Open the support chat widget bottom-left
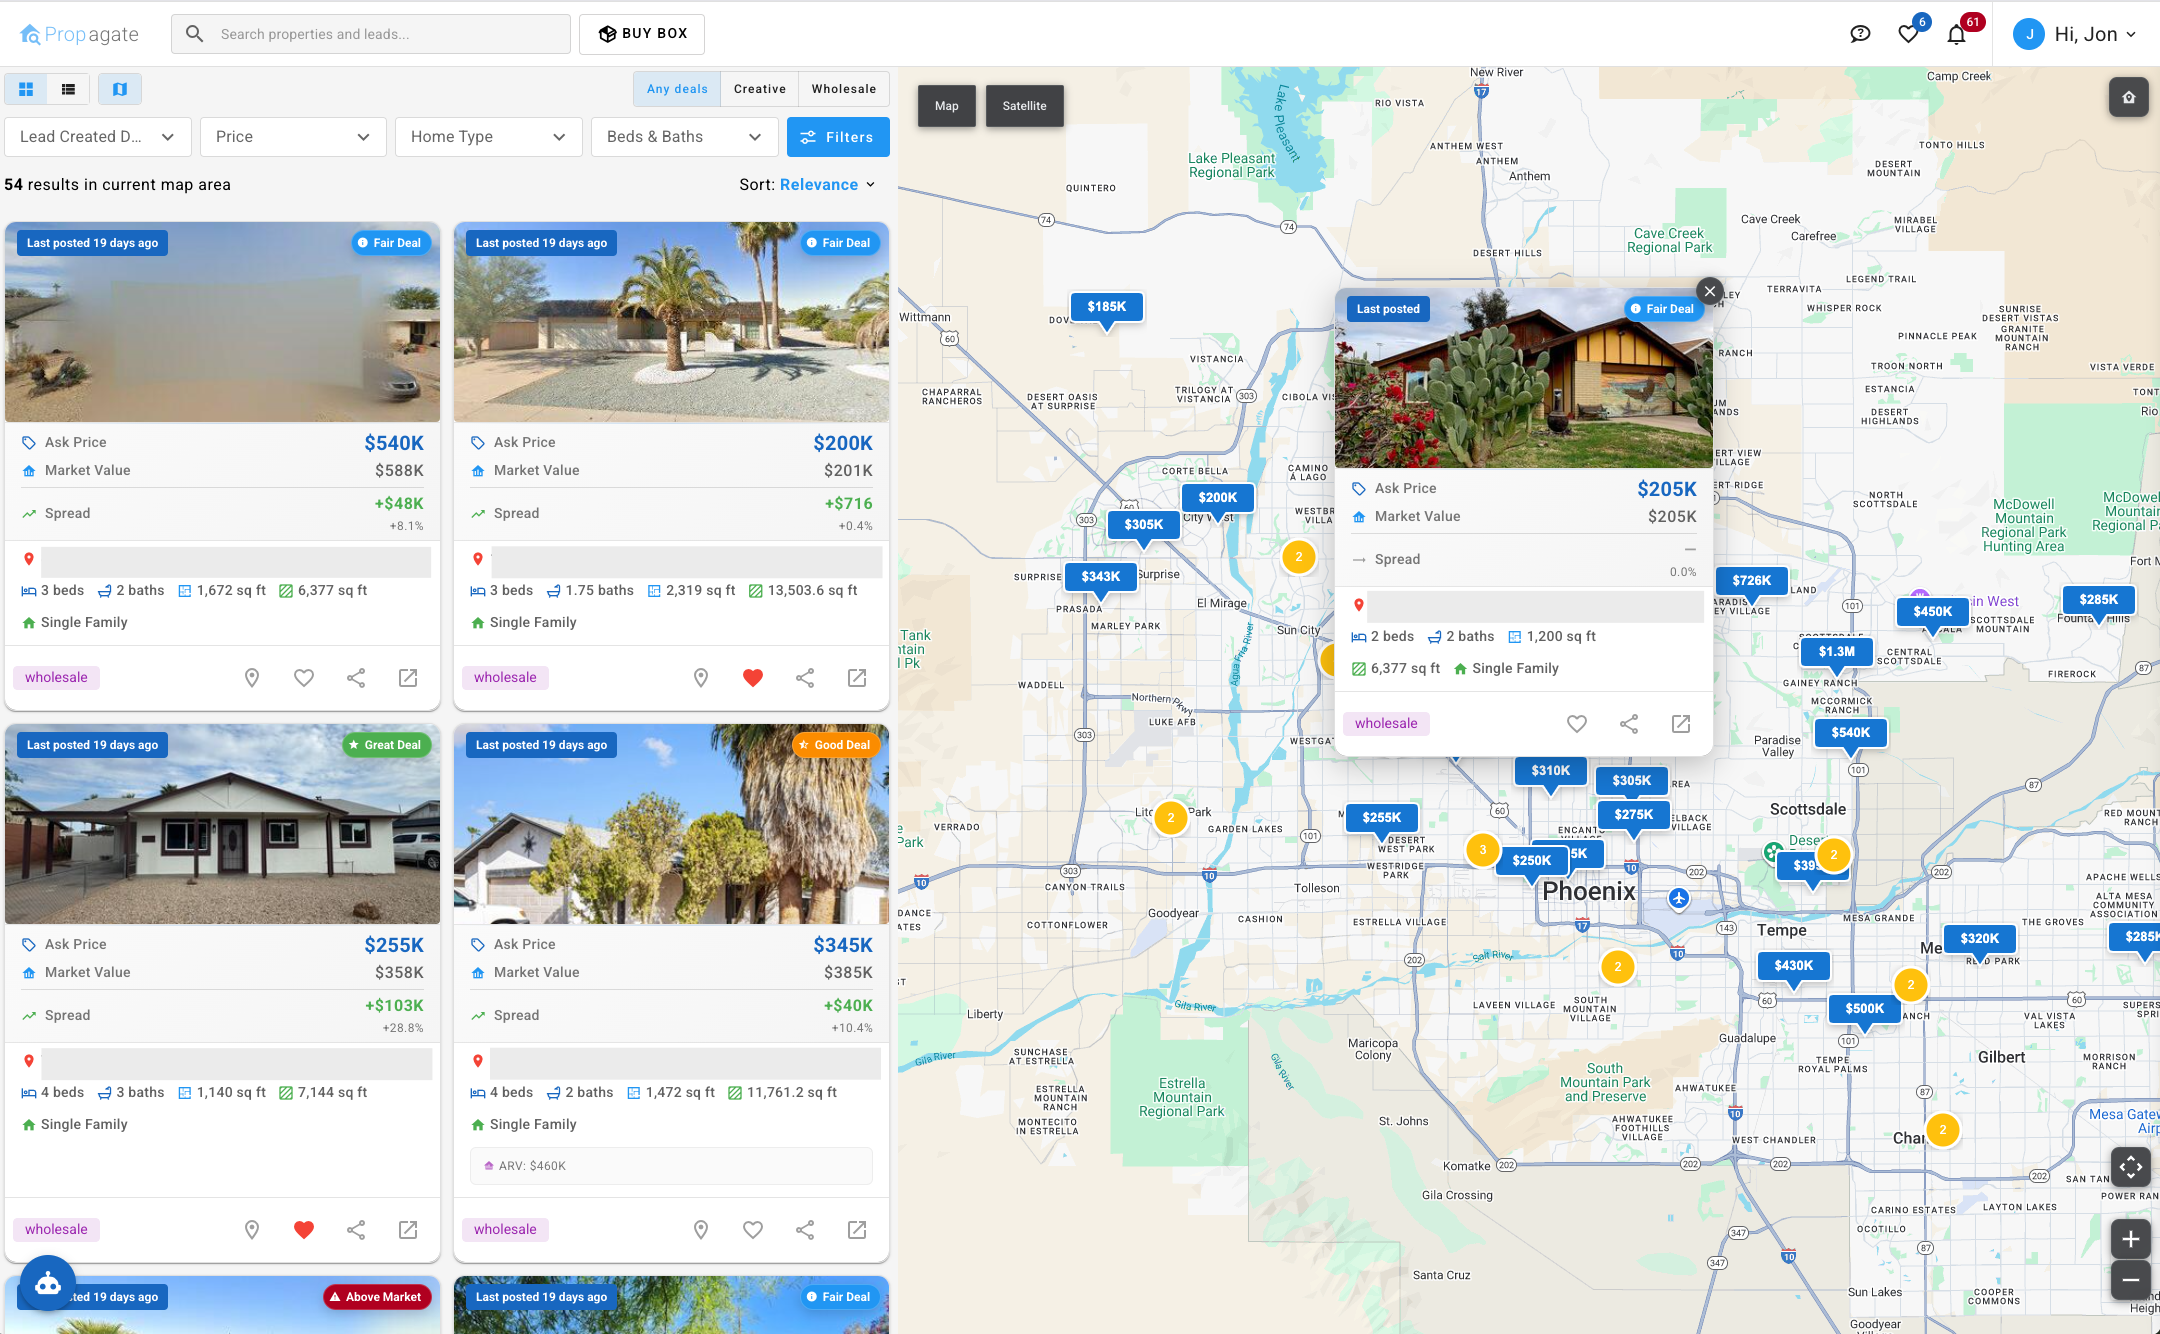 (47, 1283)
